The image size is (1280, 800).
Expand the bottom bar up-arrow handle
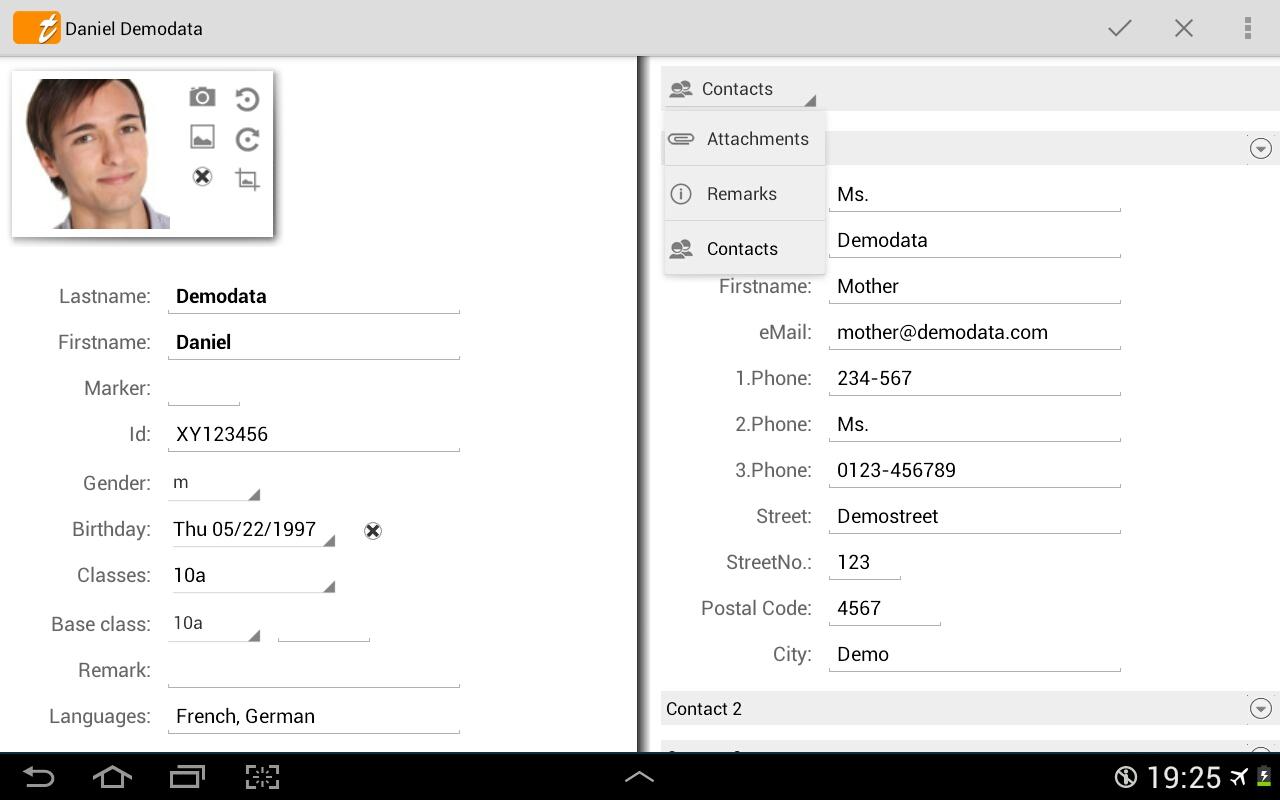coord(639,776)
